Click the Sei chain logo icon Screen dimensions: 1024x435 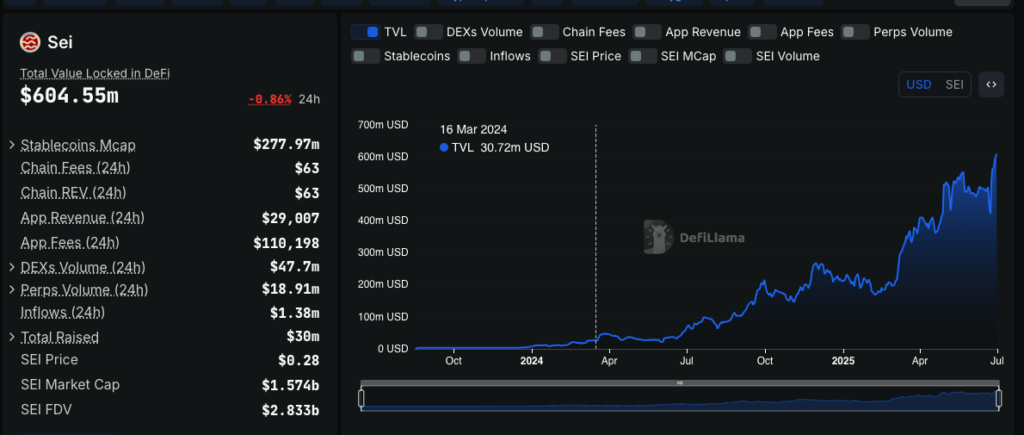tap(30, 42)
